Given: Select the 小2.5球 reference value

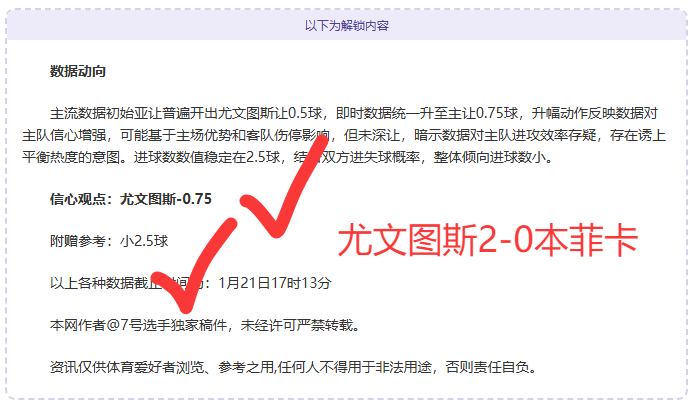Looking at the screenshot, I should coord(144,241).
